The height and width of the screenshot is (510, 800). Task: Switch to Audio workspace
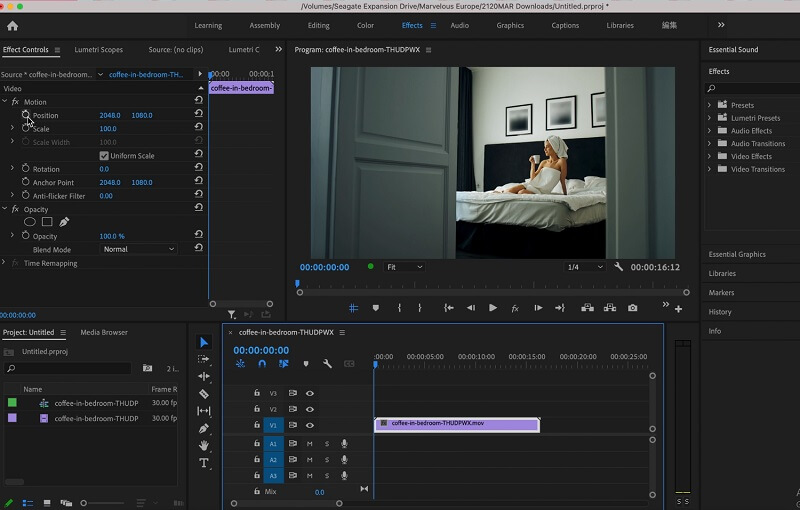tap(460, 26)
